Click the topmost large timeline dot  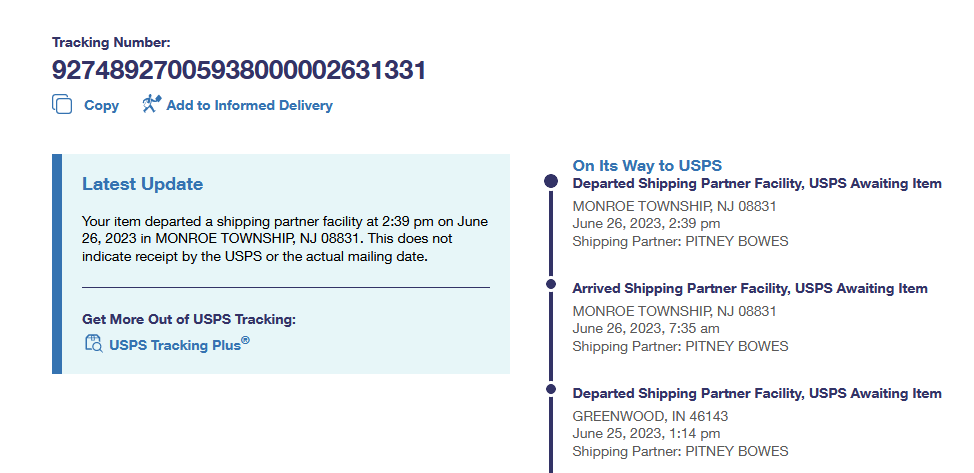(550, 182)
